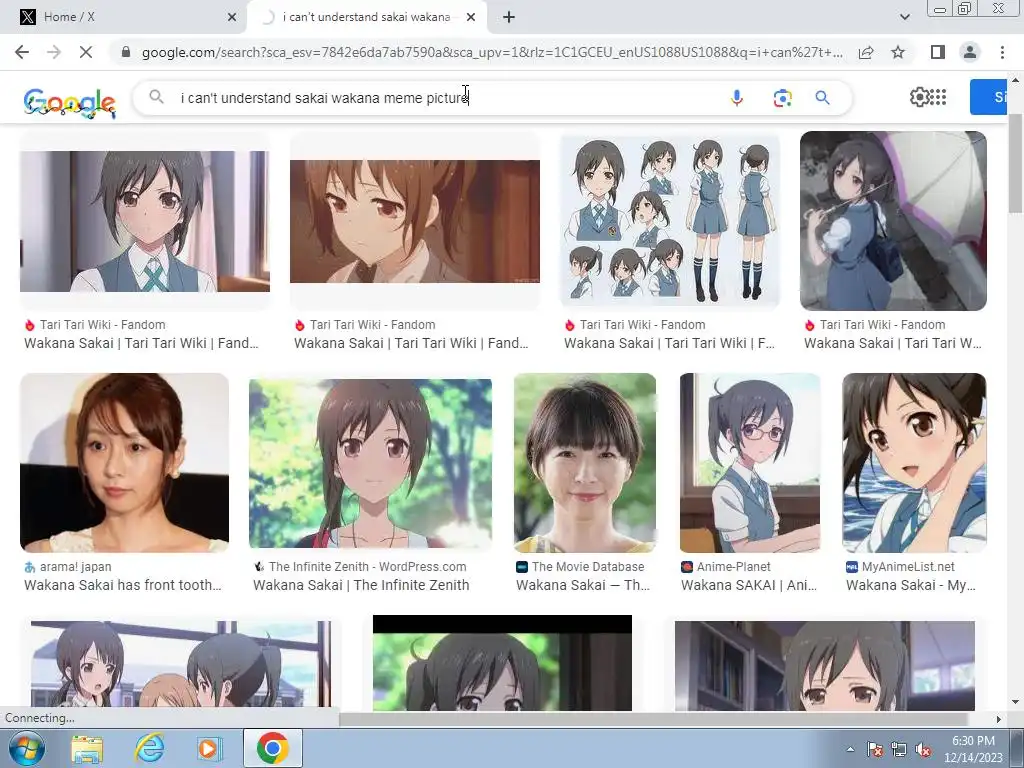1024x768 pixels.
Task: Open a new browser tab
Action: tap(509, 17)
